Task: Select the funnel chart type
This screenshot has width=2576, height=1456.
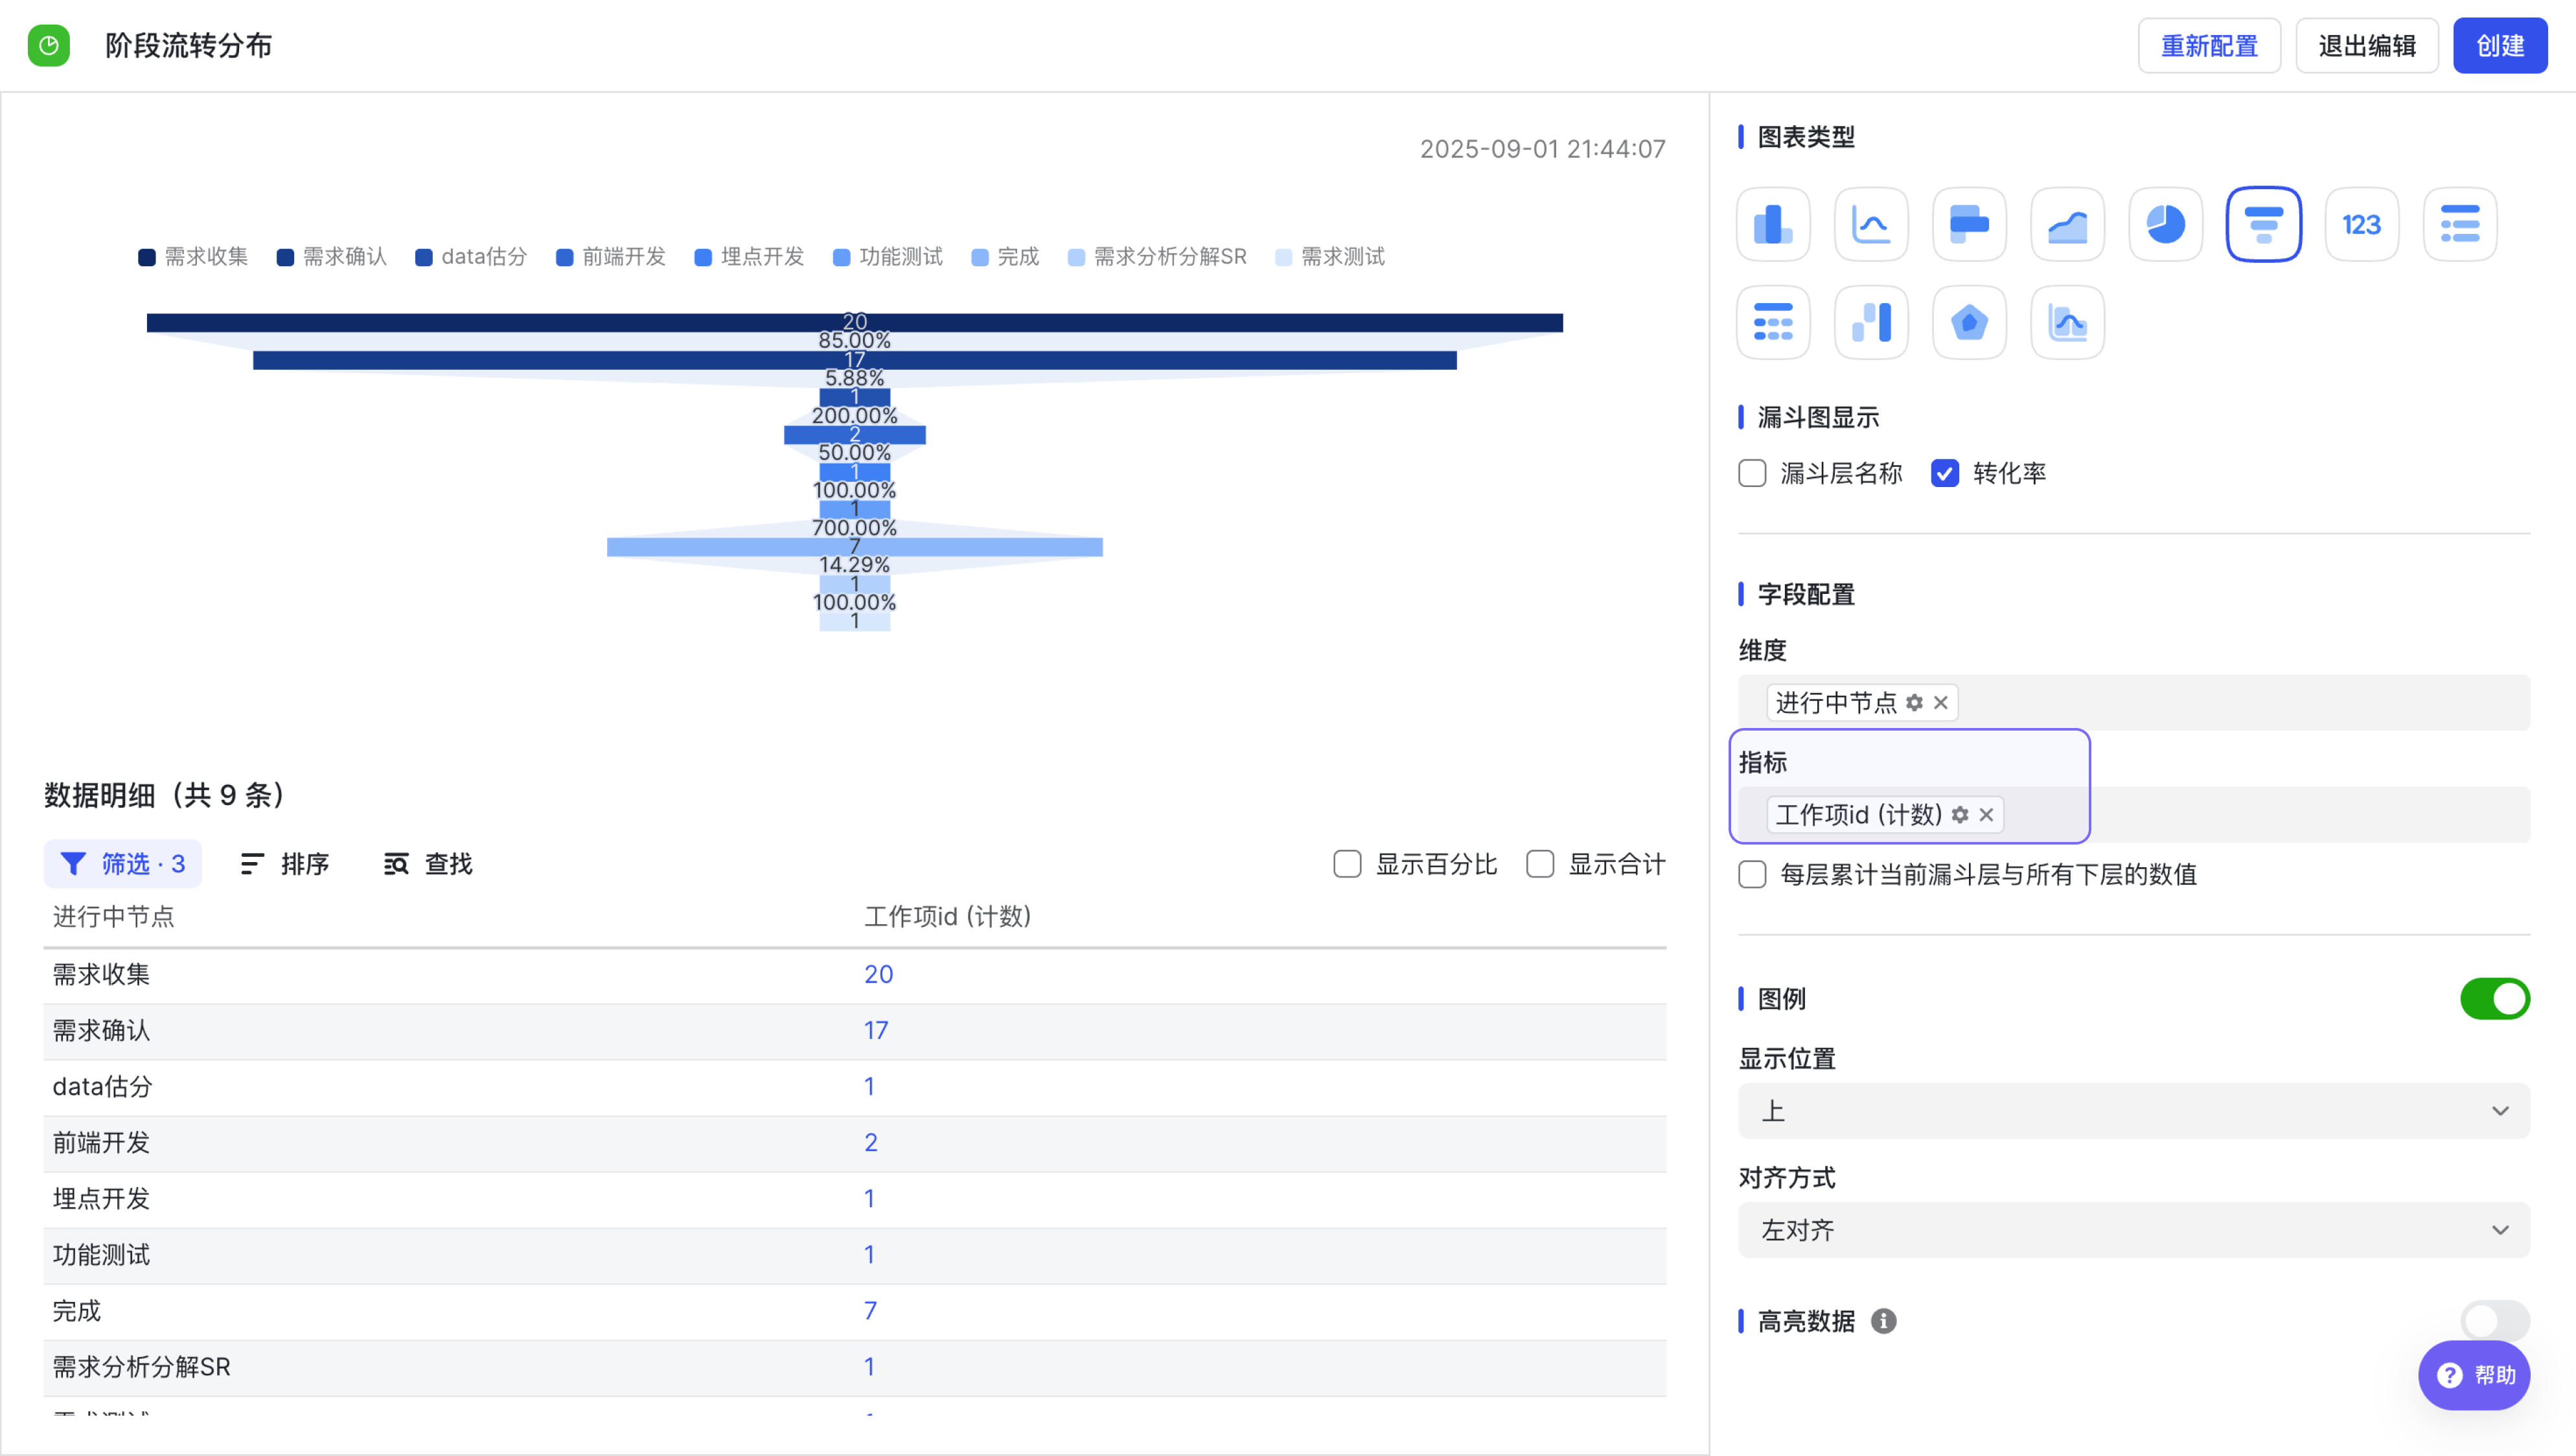Action: point(2263,224)
